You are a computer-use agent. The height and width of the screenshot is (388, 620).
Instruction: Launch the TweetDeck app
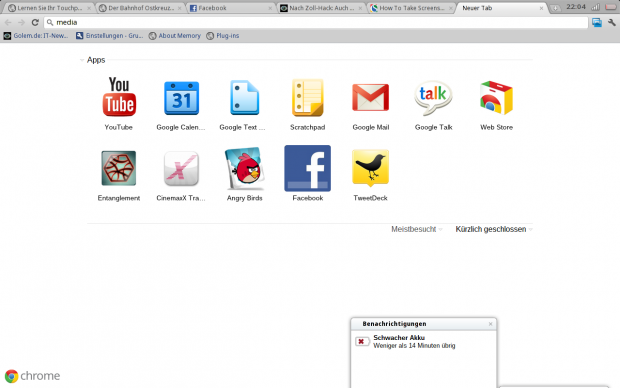click(370, 168)
